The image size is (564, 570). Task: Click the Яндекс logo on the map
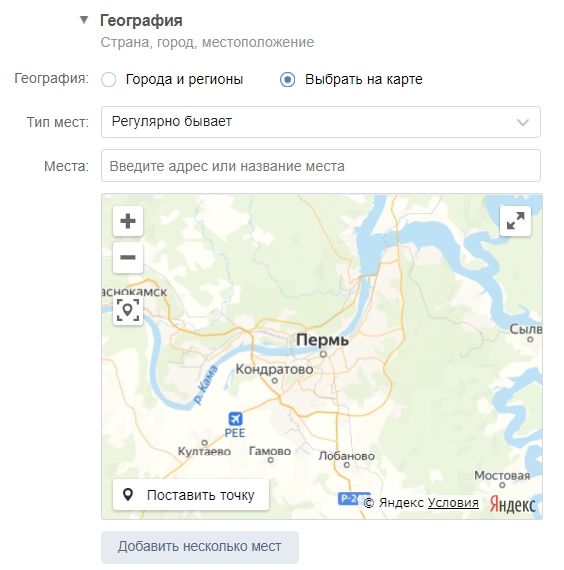tap(512, 504)
